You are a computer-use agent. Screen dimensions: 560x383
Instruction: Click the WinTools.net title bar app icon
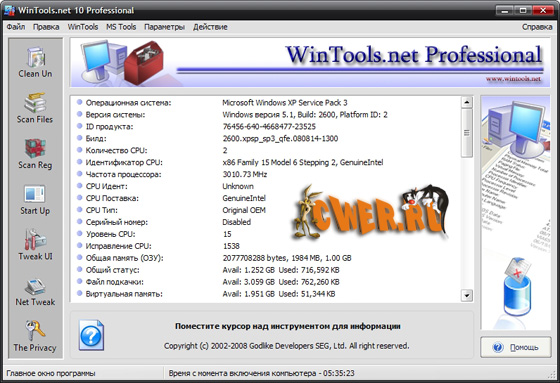[x=9, y=10]
